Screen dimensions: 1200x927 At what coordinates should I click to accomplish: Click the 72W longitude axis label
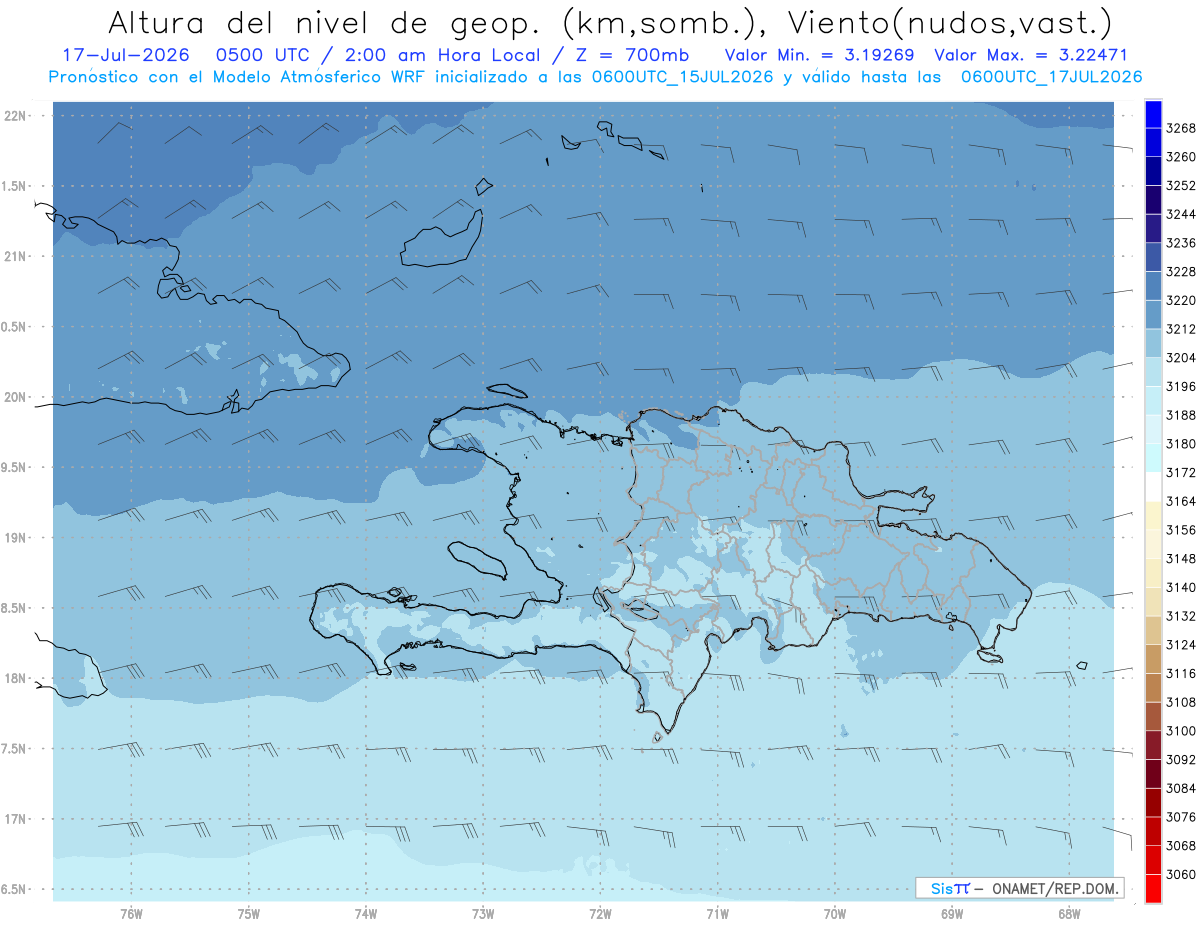[x=601, y=914]
